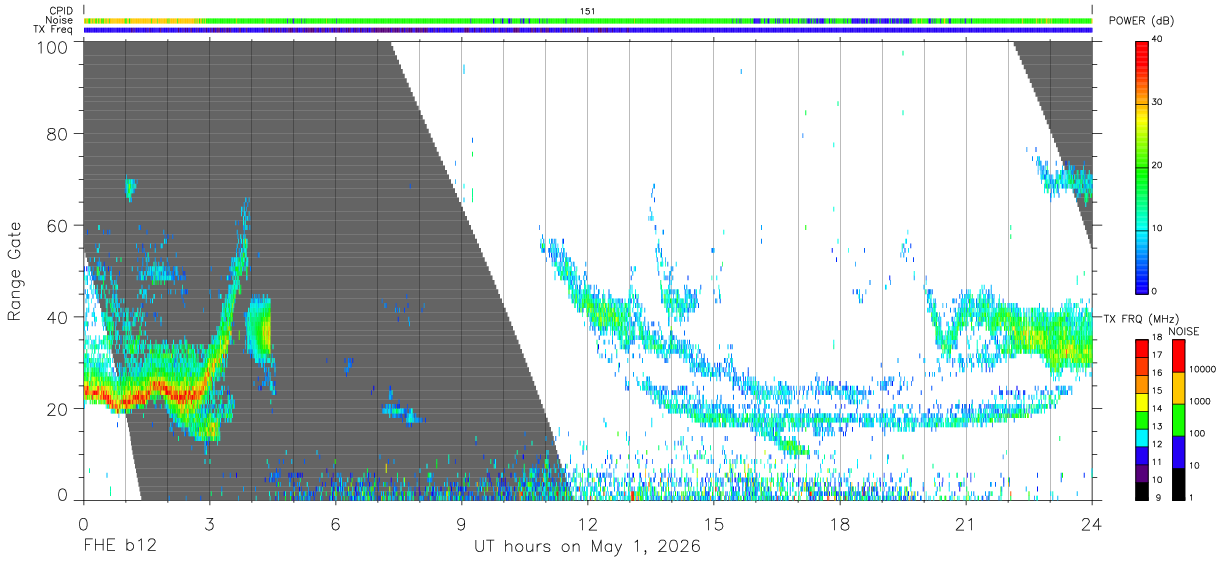Click the Noise status strip at top
Image resolution: width=1228 pixels, height=567 pixels.
coord(588,20)
